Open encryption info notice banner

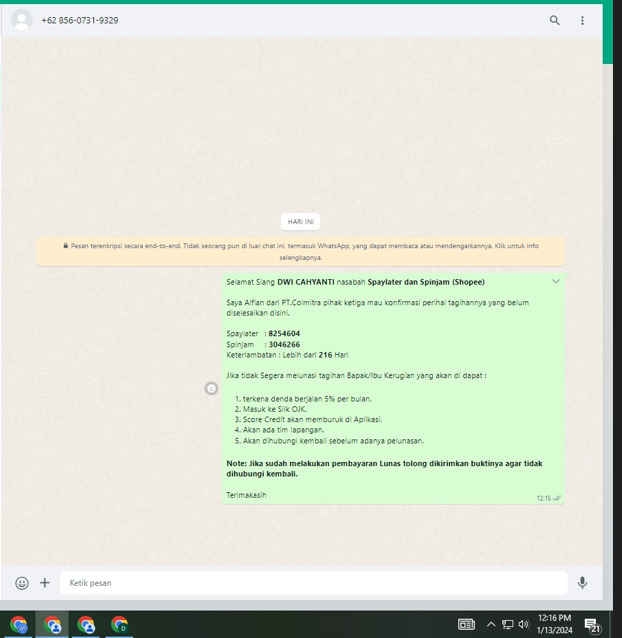[x=300, y=251]
